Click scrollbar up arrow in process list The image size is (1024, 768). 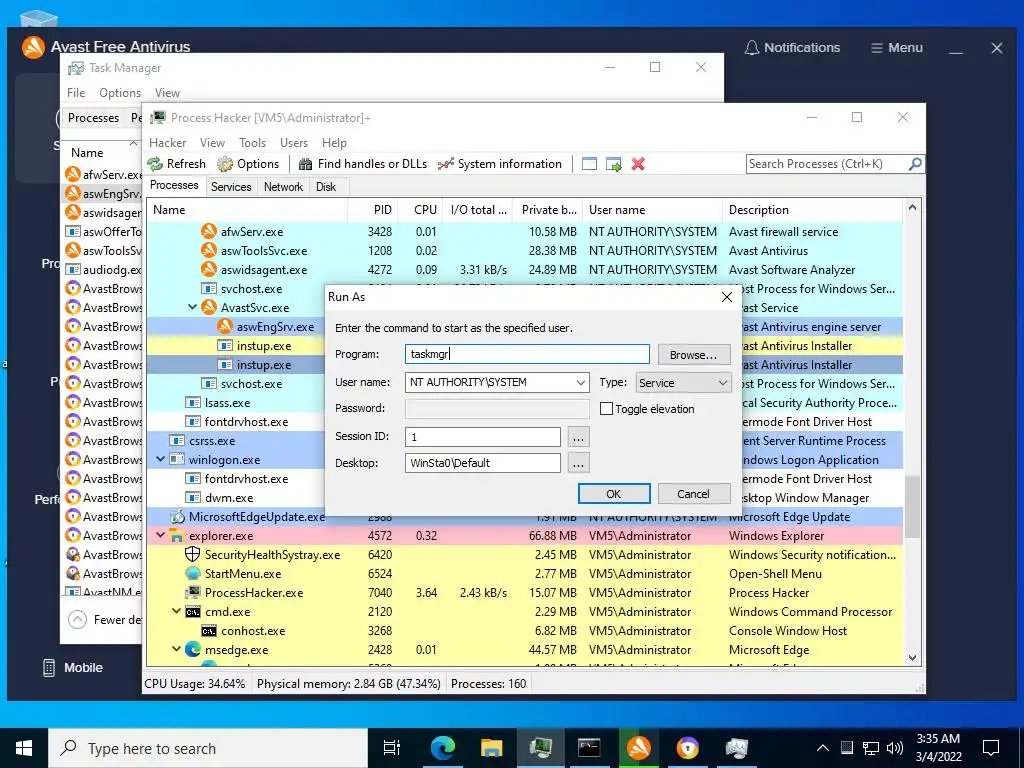click(x=912, y=208)
